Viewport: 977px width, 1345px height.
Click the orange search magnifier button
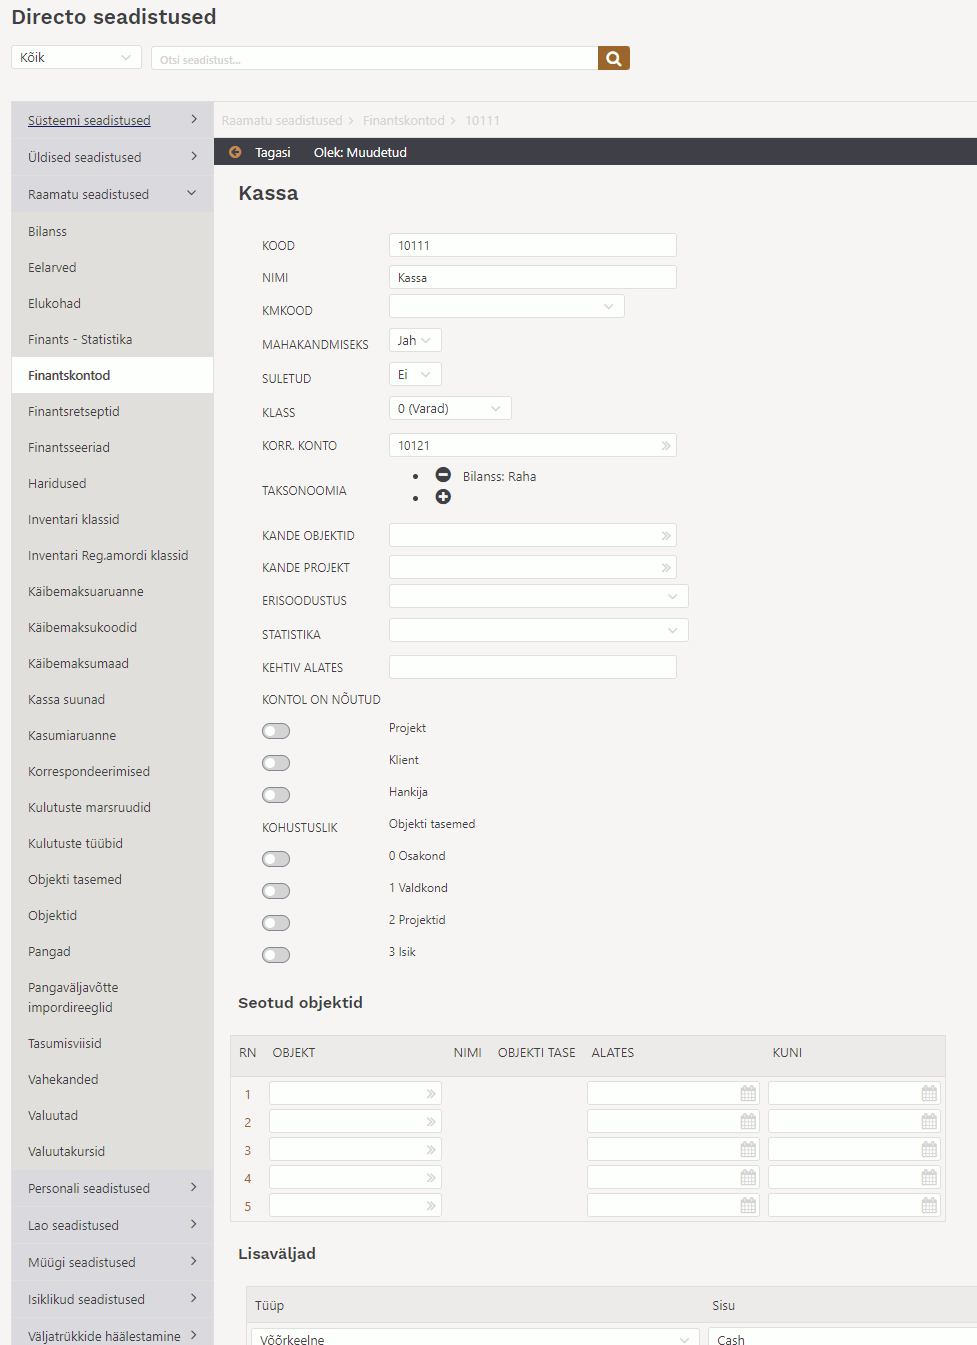point(614,58)
